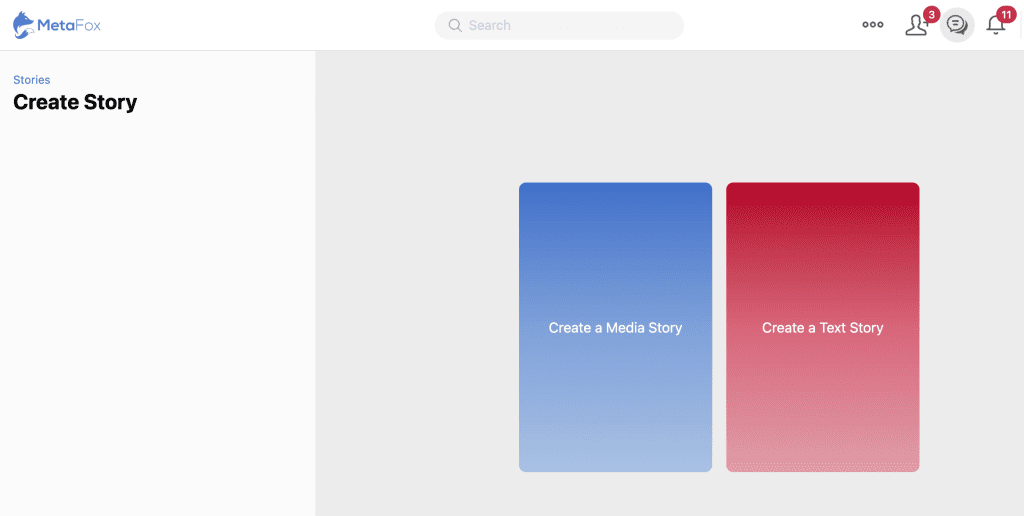Click the red badge showing 3
Screen dimensions: 1024x516
pos(931,14)
